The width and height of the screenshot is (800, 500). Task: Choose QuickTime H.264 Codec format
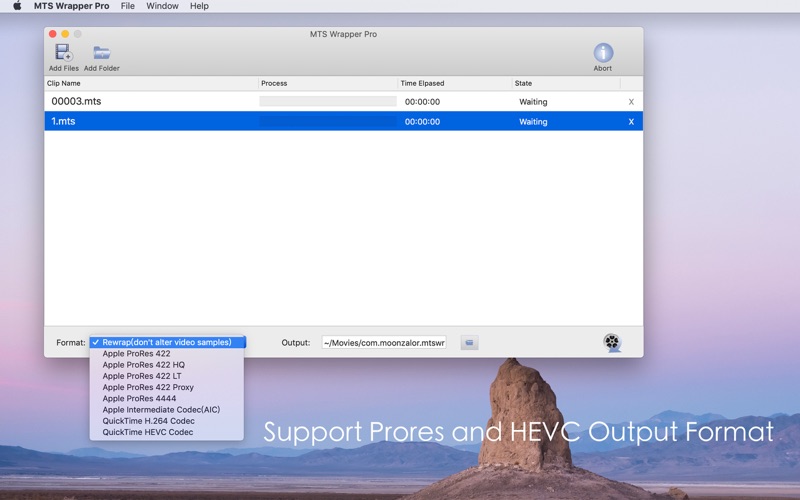[x=167, y=421]
